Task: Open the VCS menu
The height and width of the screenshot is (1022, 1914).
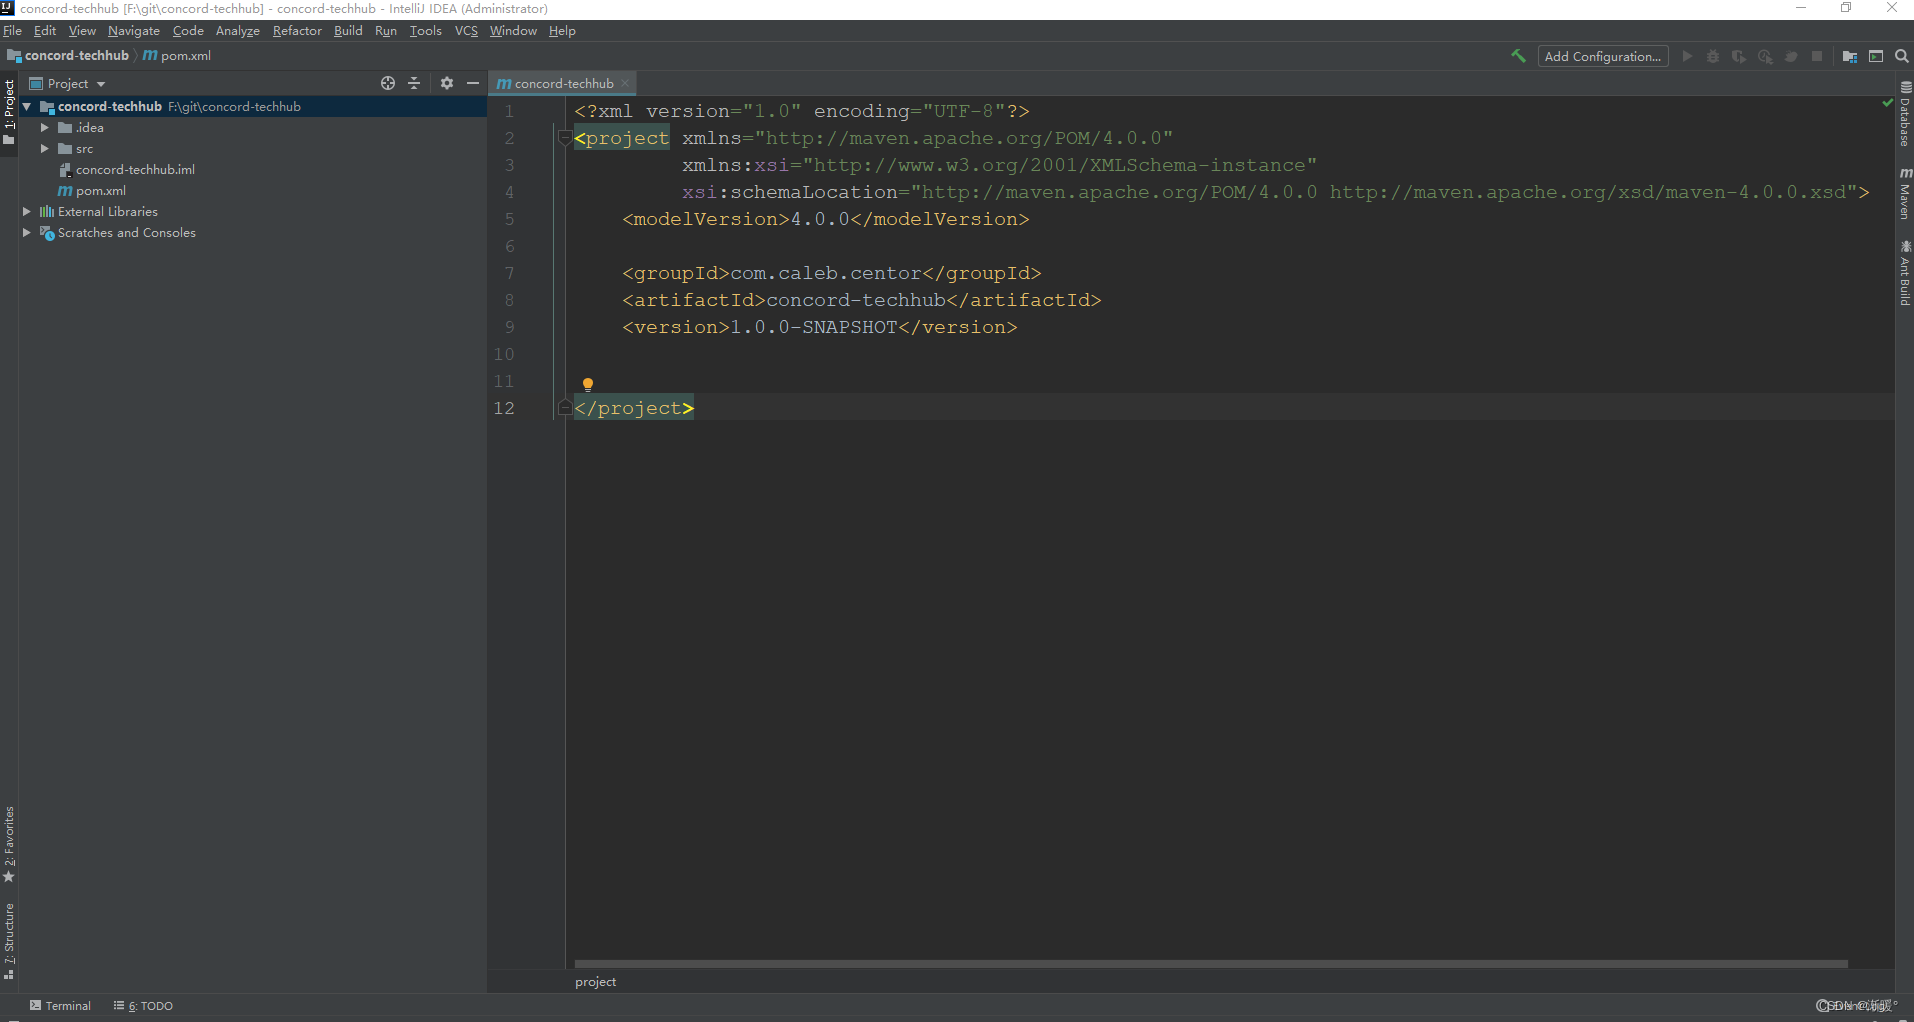Action: pyautogui.click(x=466, y=31)
